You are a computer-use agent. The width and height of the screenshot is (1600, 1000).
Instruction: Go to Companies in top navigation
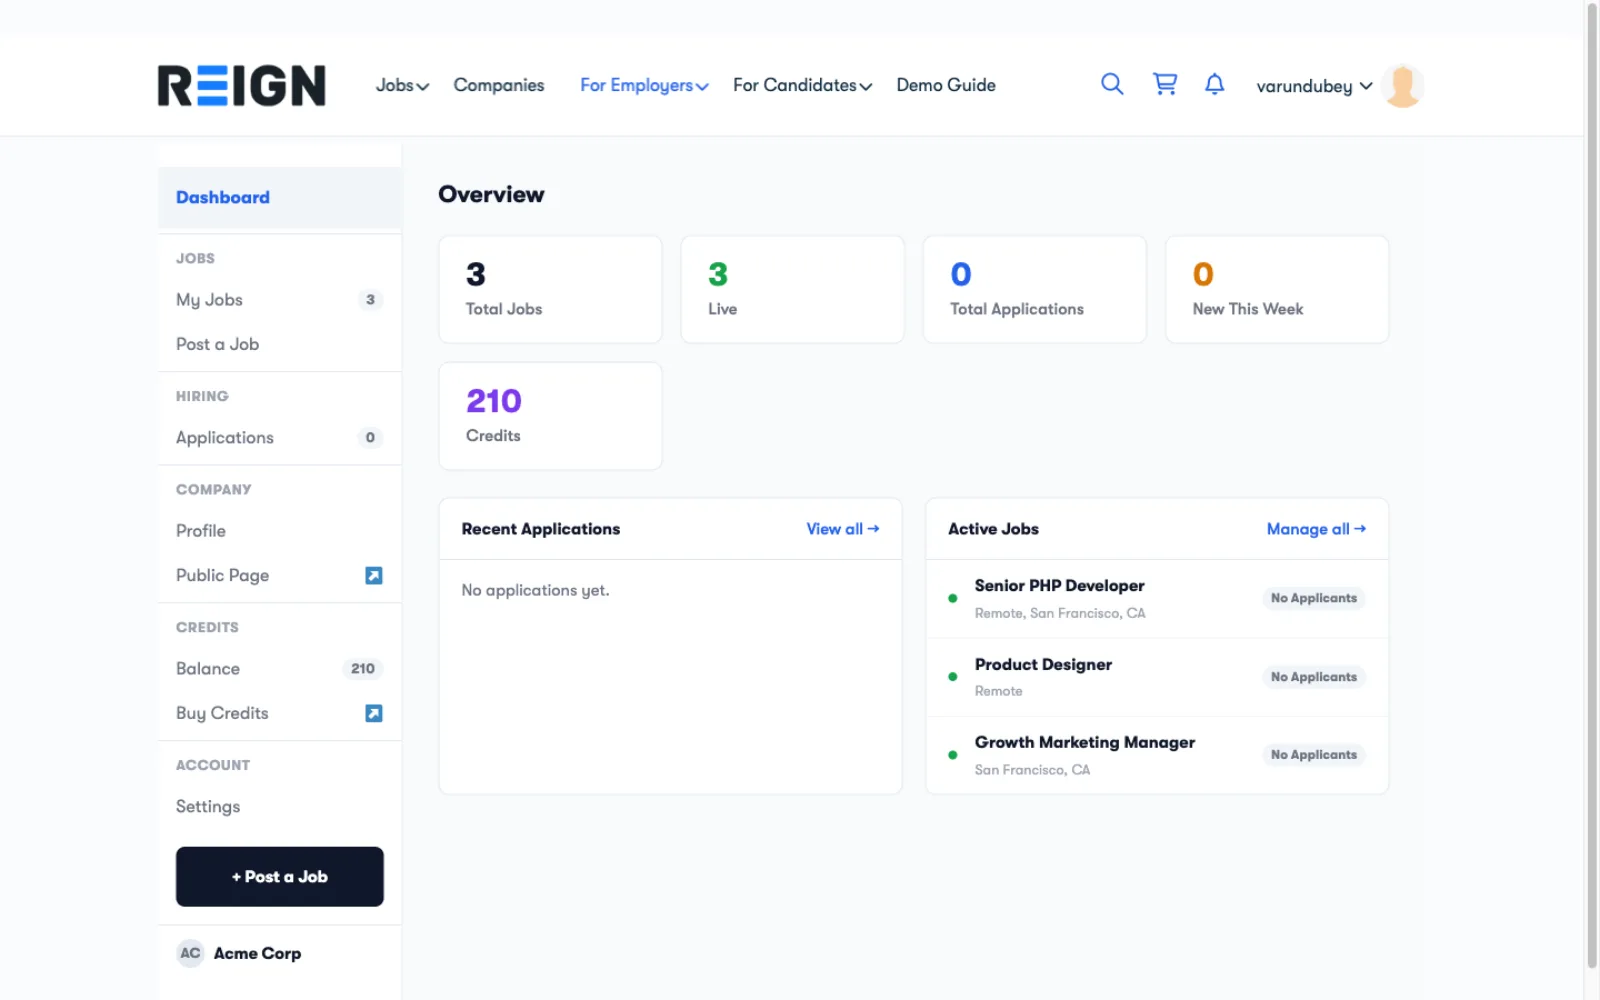[499, 85]
